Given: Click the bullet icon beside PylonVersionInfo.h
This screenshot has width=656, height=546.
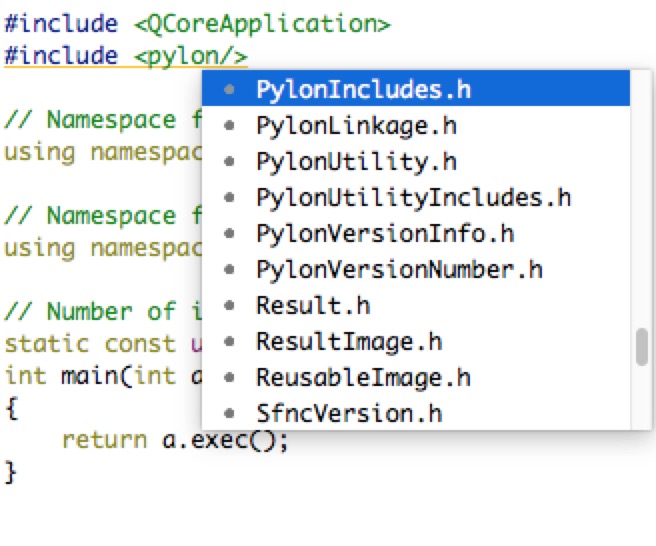Looking at the screenshot, I should coord(229,233).
